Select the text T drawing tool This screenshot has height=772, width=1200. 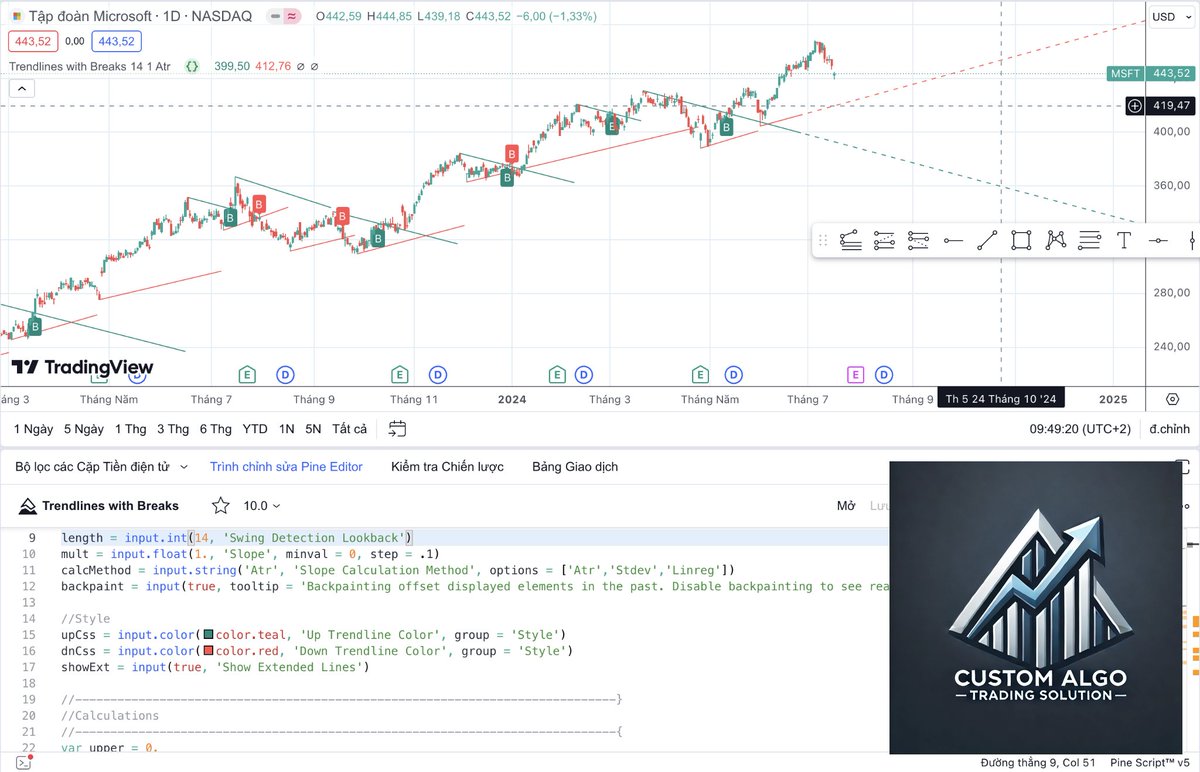(x=1124, y=240)
